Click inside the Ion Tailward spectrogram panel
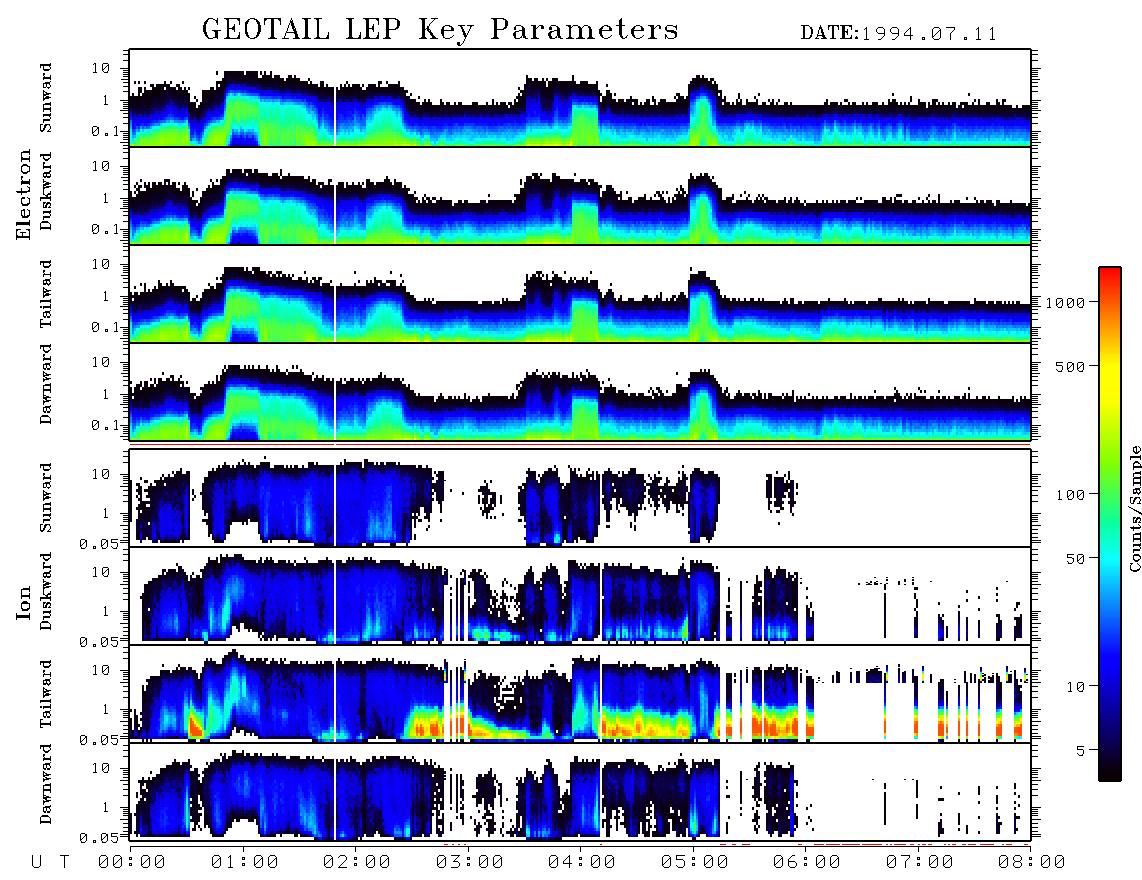 click(x=580, y=694)
